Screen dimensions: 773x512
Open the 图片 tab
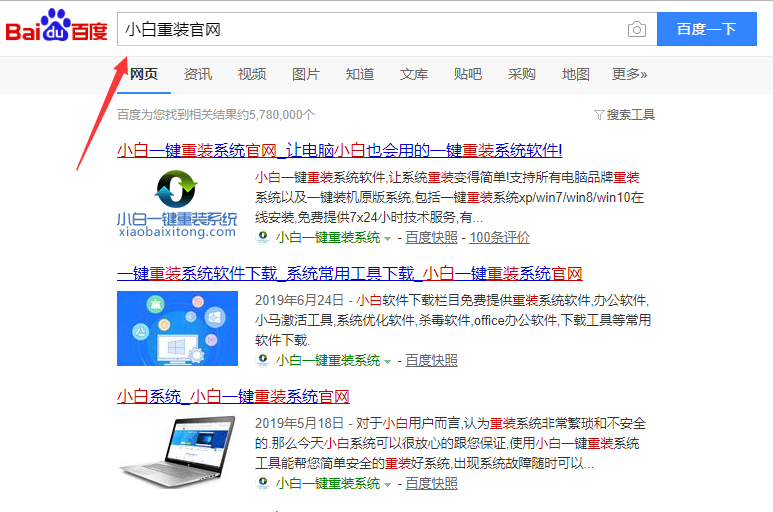click(x=306, y=74)
